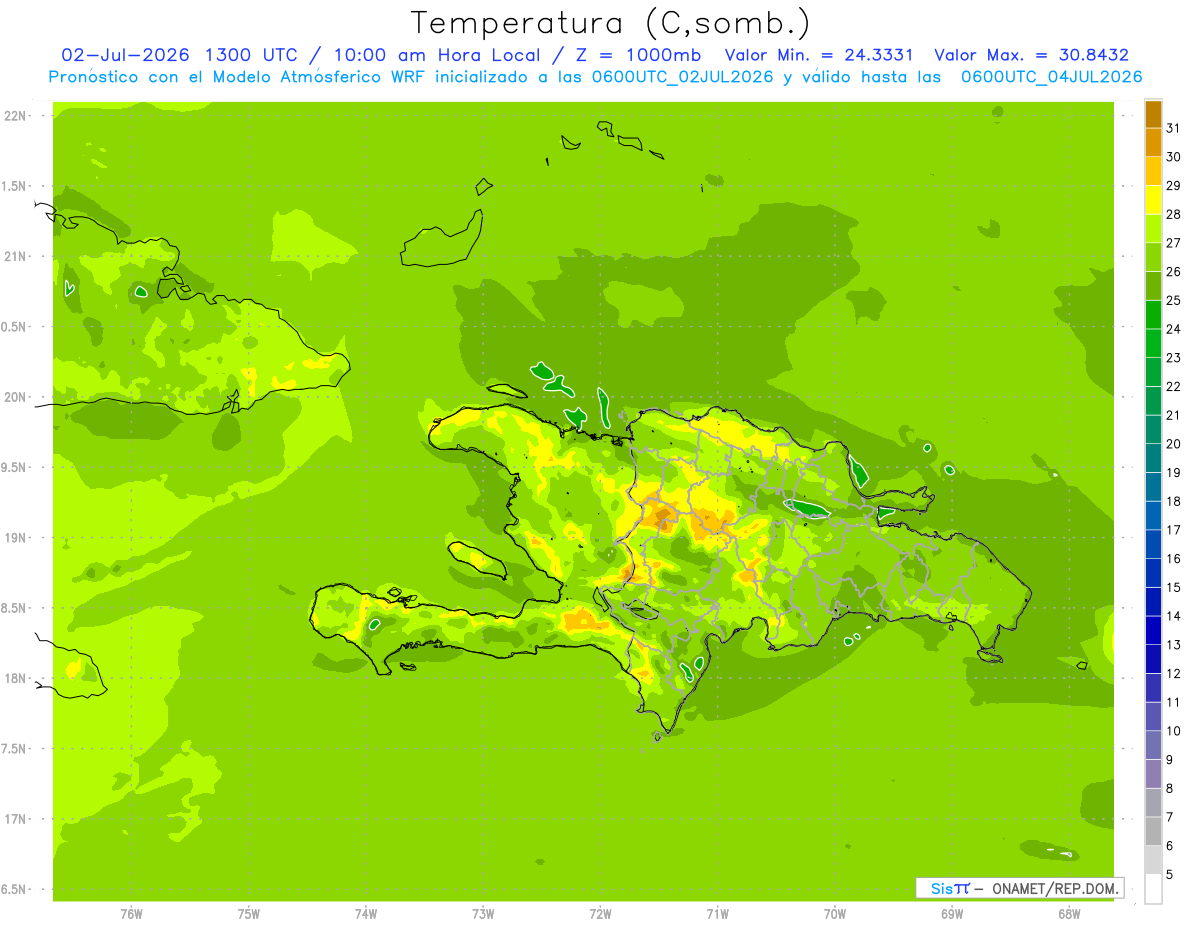The height and width of the screenshot is (927, 1200).
Task: Click the '74W' longitude label
Action: (366, 914)
